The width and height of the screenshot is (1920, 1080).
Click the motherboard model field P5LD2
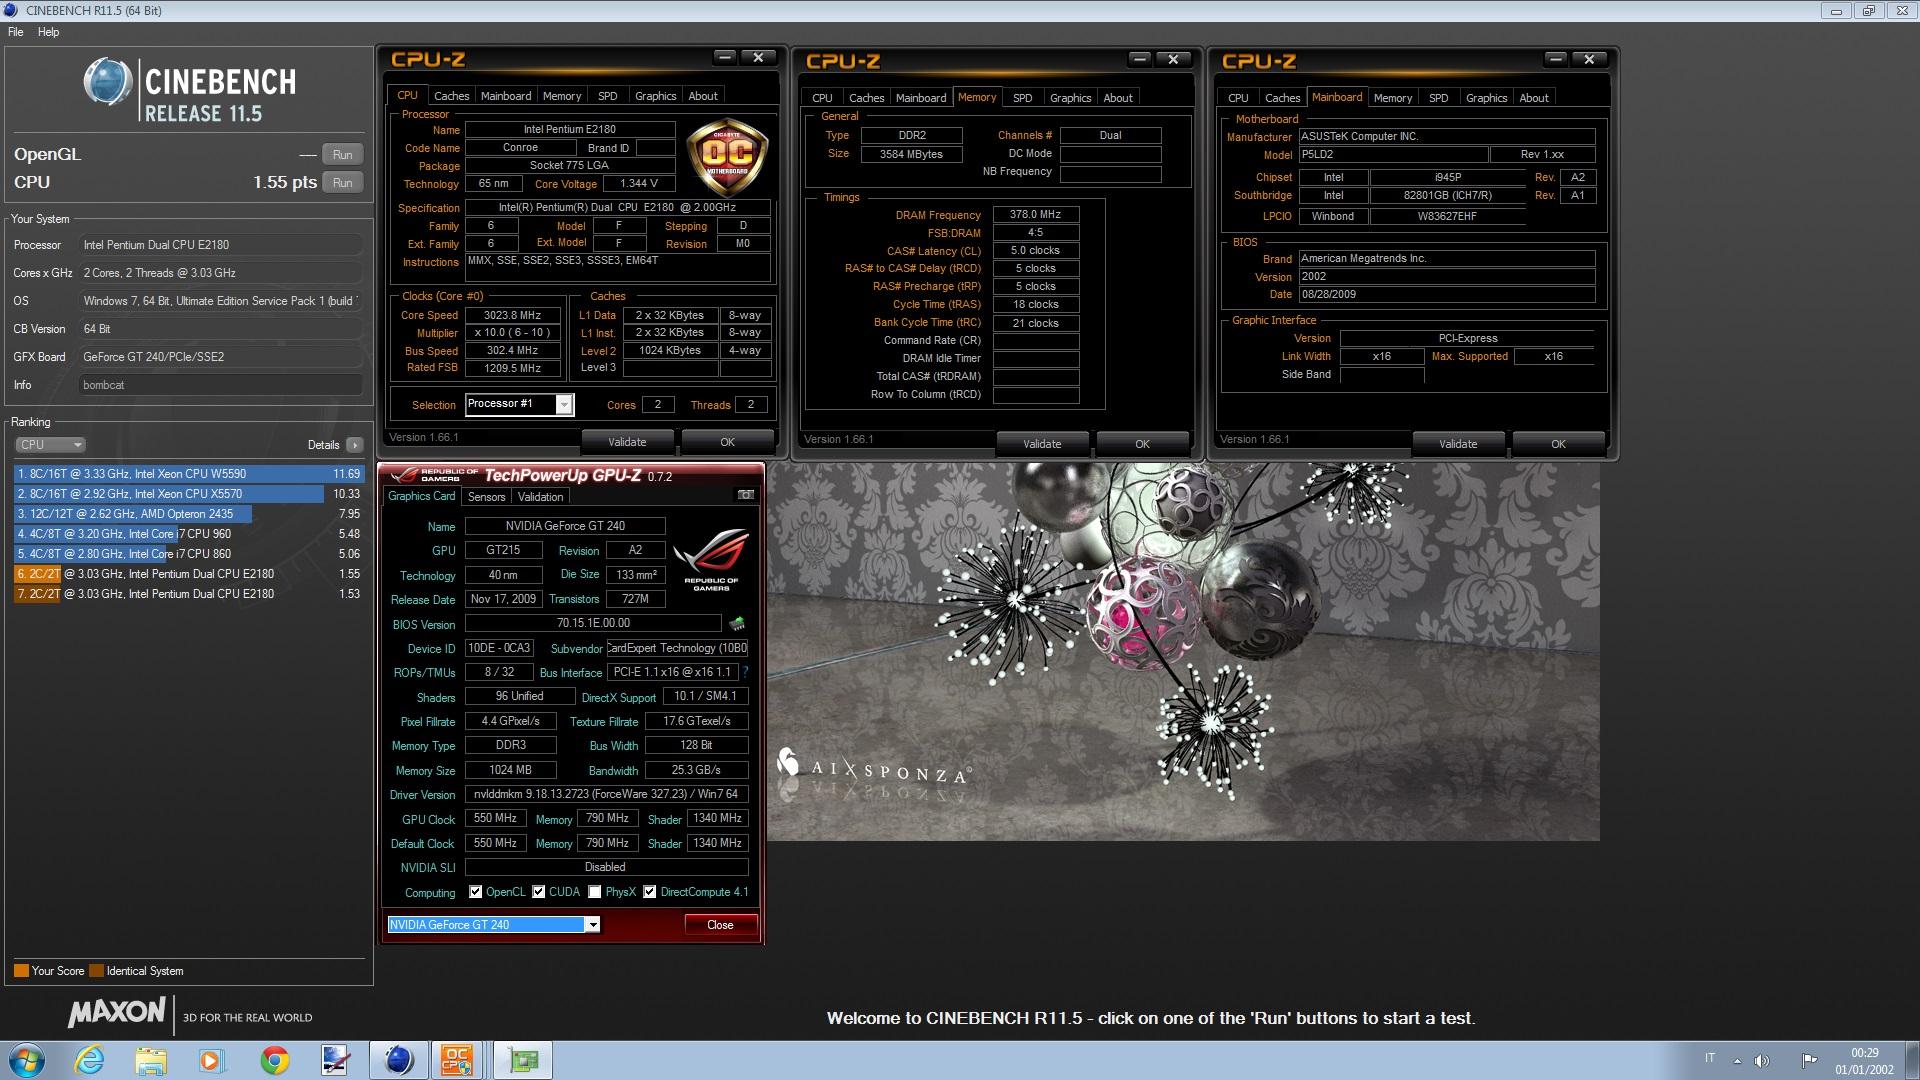click(x=1392, y=155)
